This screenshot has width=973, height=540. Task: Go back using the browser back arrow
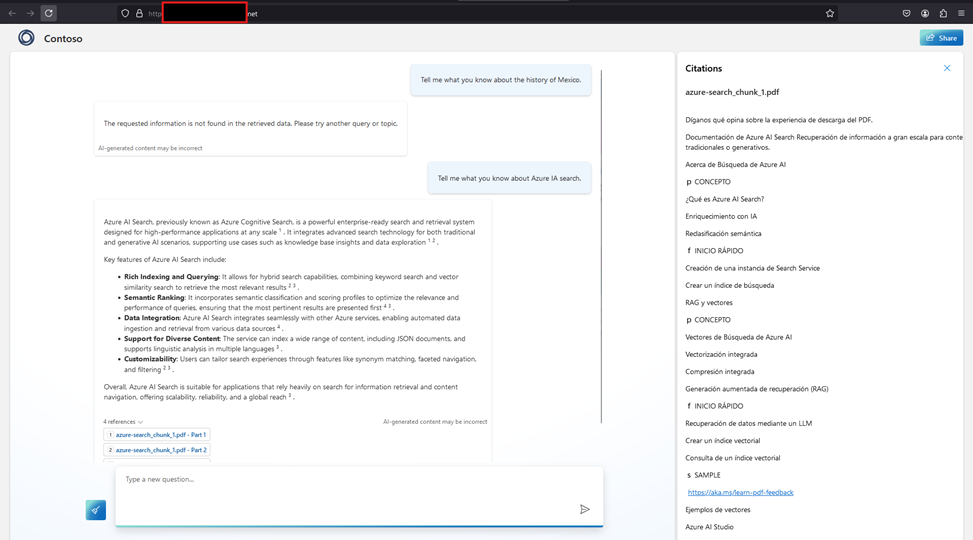[x=12, y=13]
